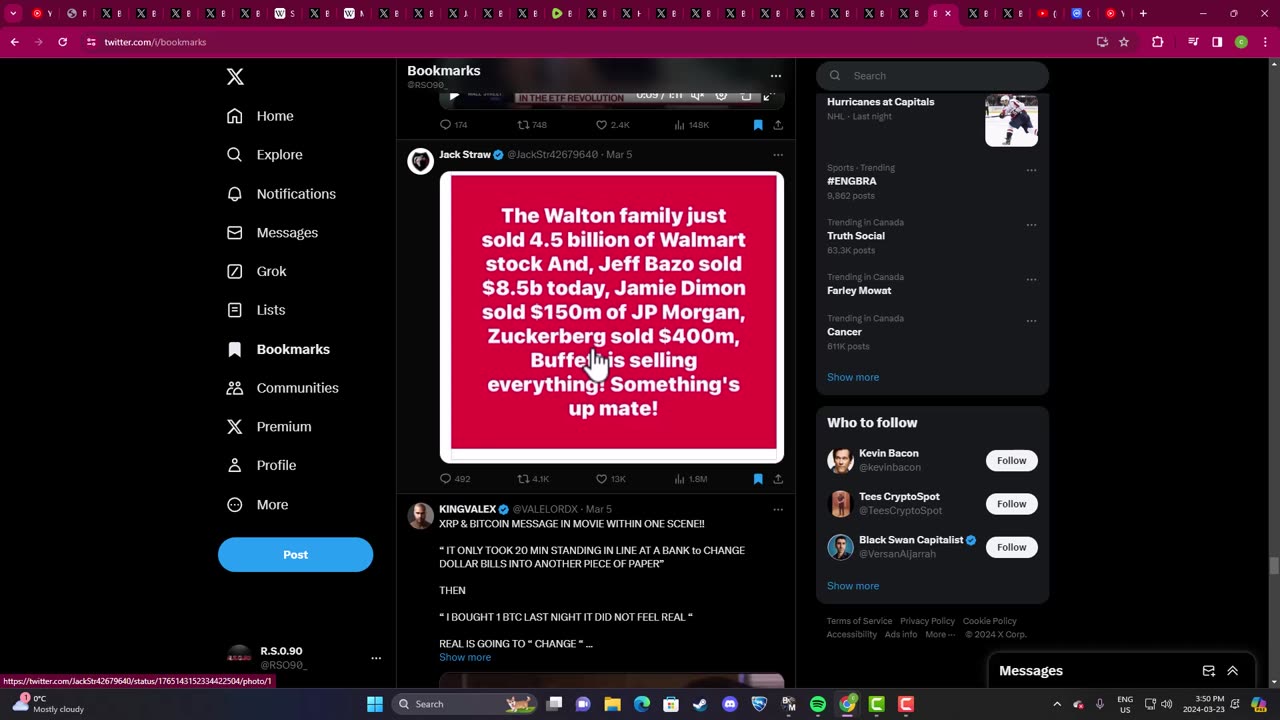The image size is (1280, 720).
Task: Open Truth Social trend options dots
Action: [1031, 225]
